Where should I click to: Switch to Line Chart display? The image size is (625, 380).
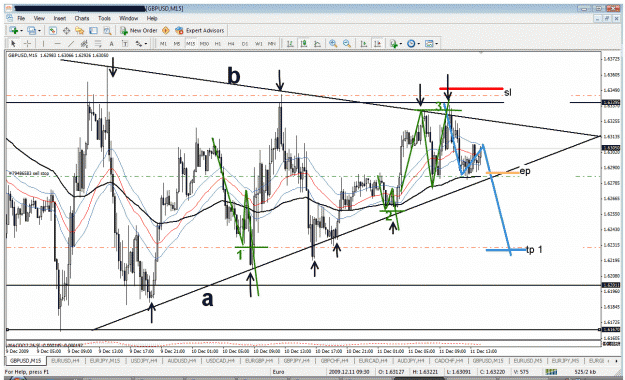317,43
